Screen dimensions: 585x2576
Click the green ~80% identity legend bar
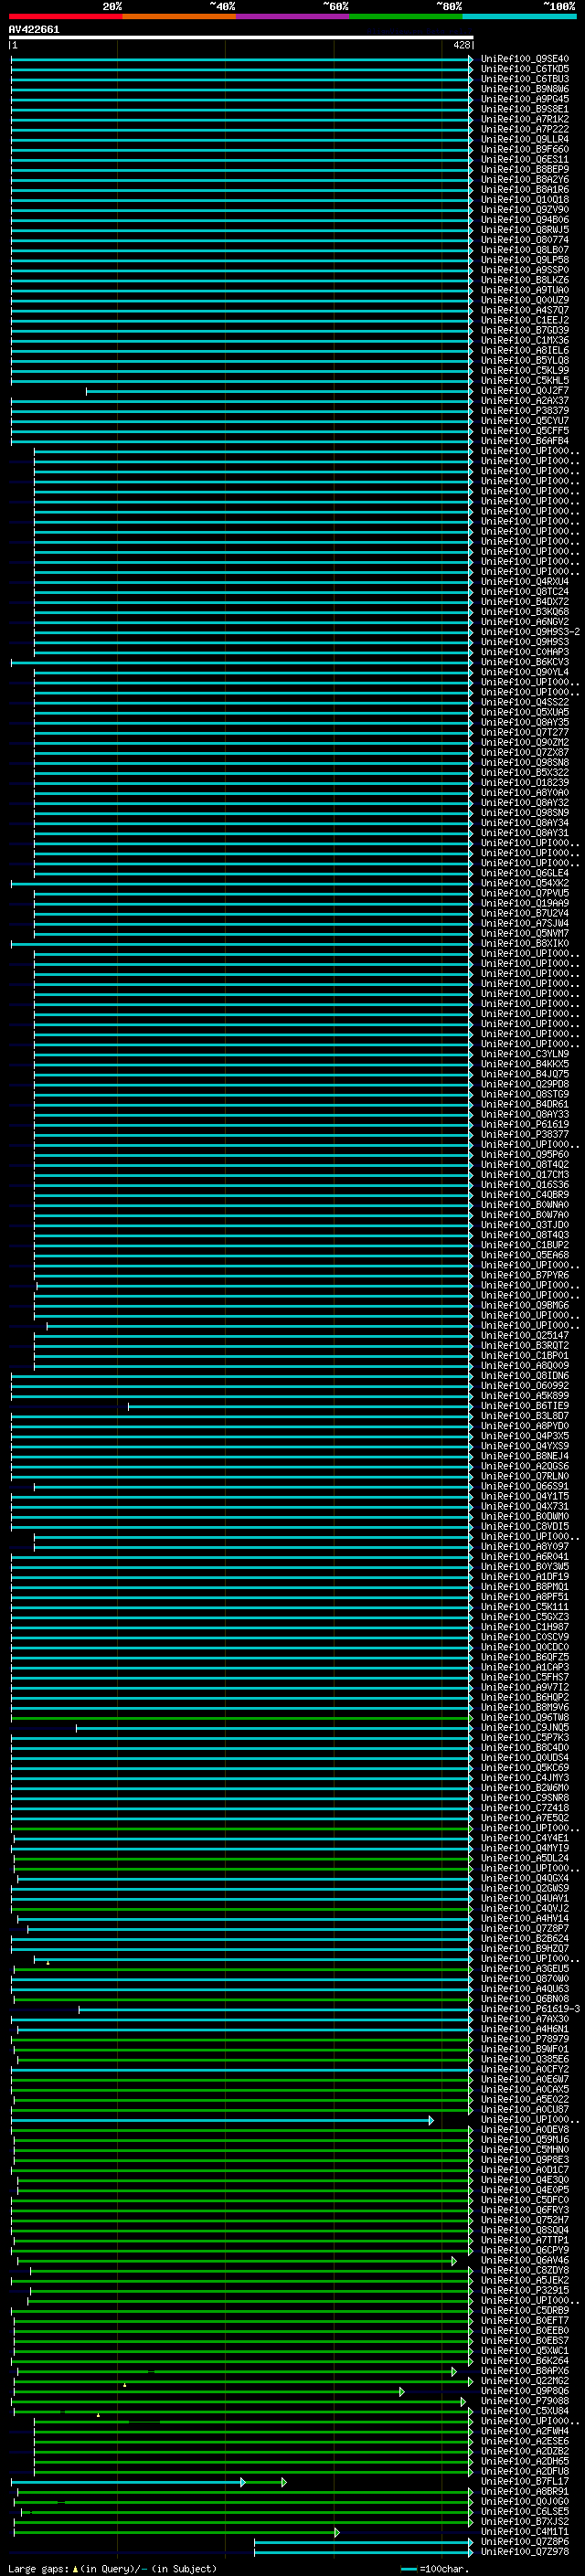coord(406,16)
